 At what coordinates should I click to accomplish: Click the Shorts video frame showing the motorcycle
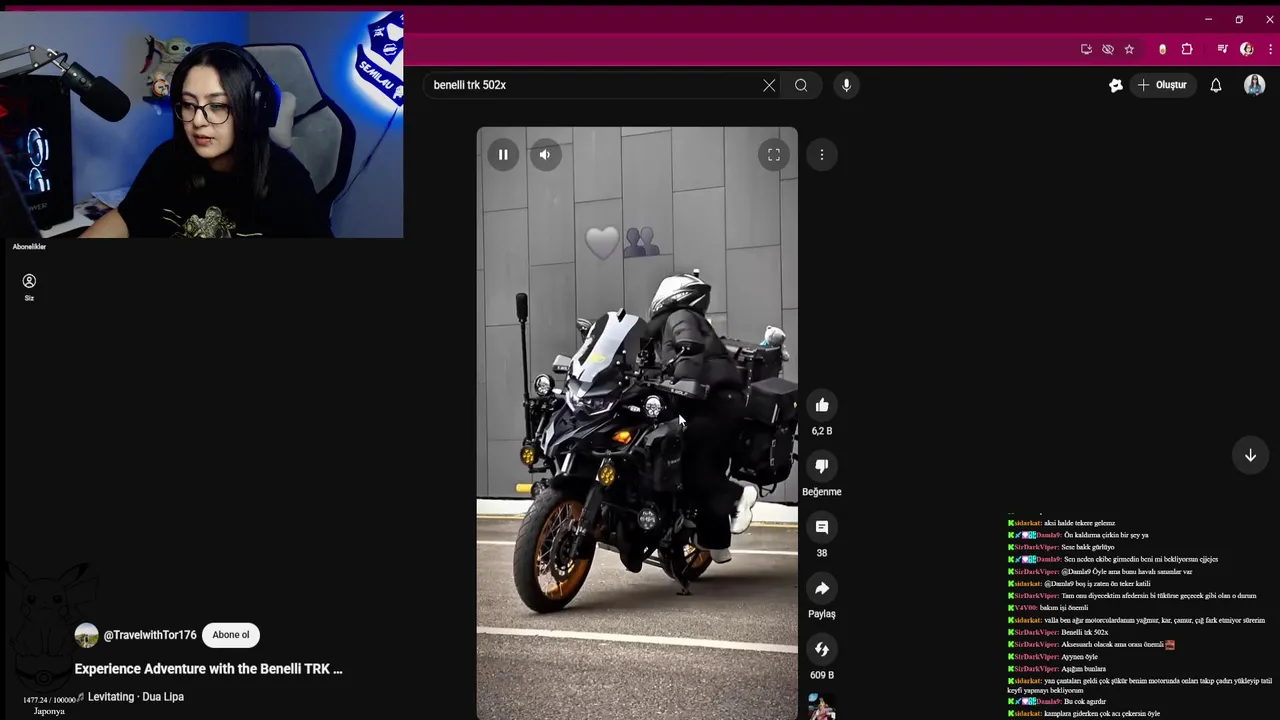click(637, 423)
